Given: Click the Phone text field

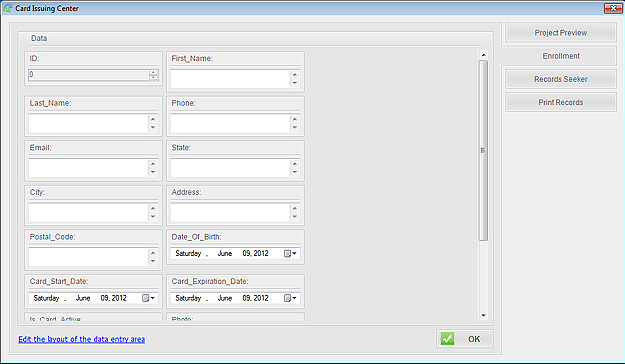Looking at the screenshot, I should 230,124.
